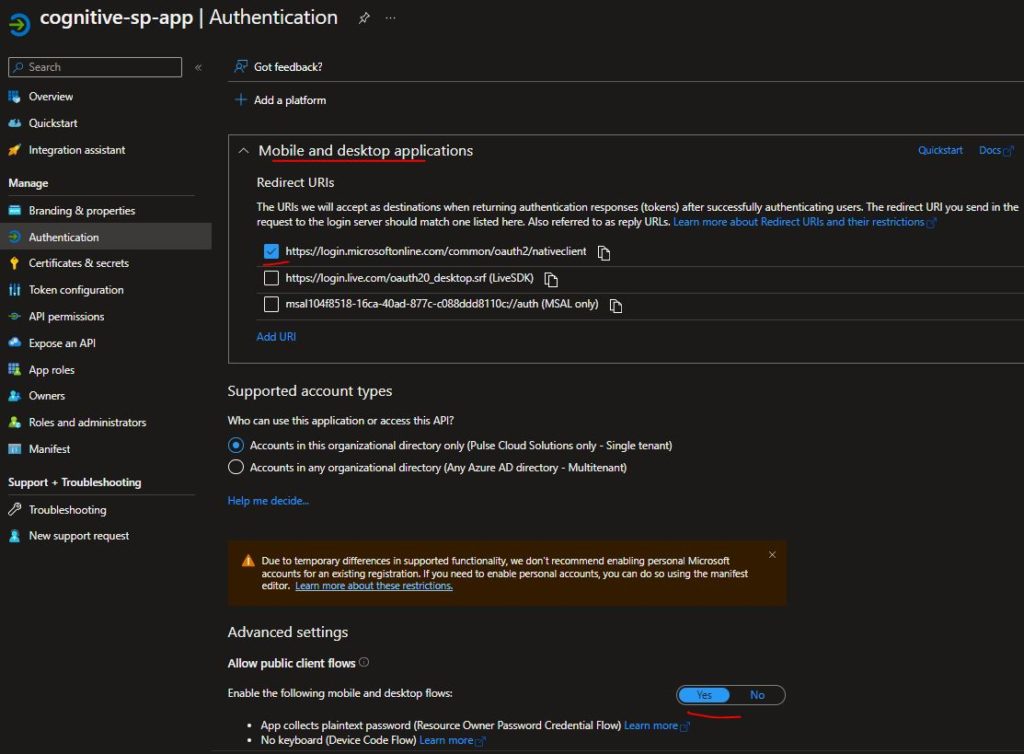
Task: Pin the Authentication page
Action: (x=363, y=17)
